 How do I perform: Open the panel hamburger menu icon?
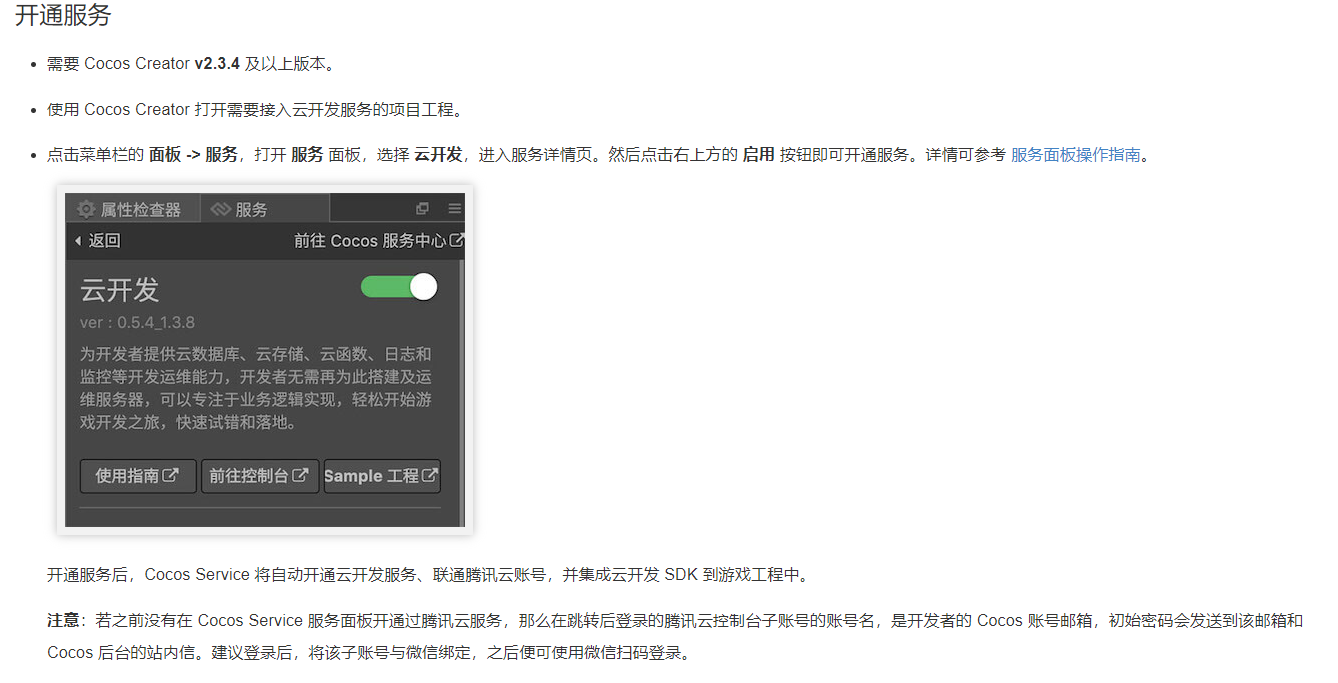(x=455, y=208)
